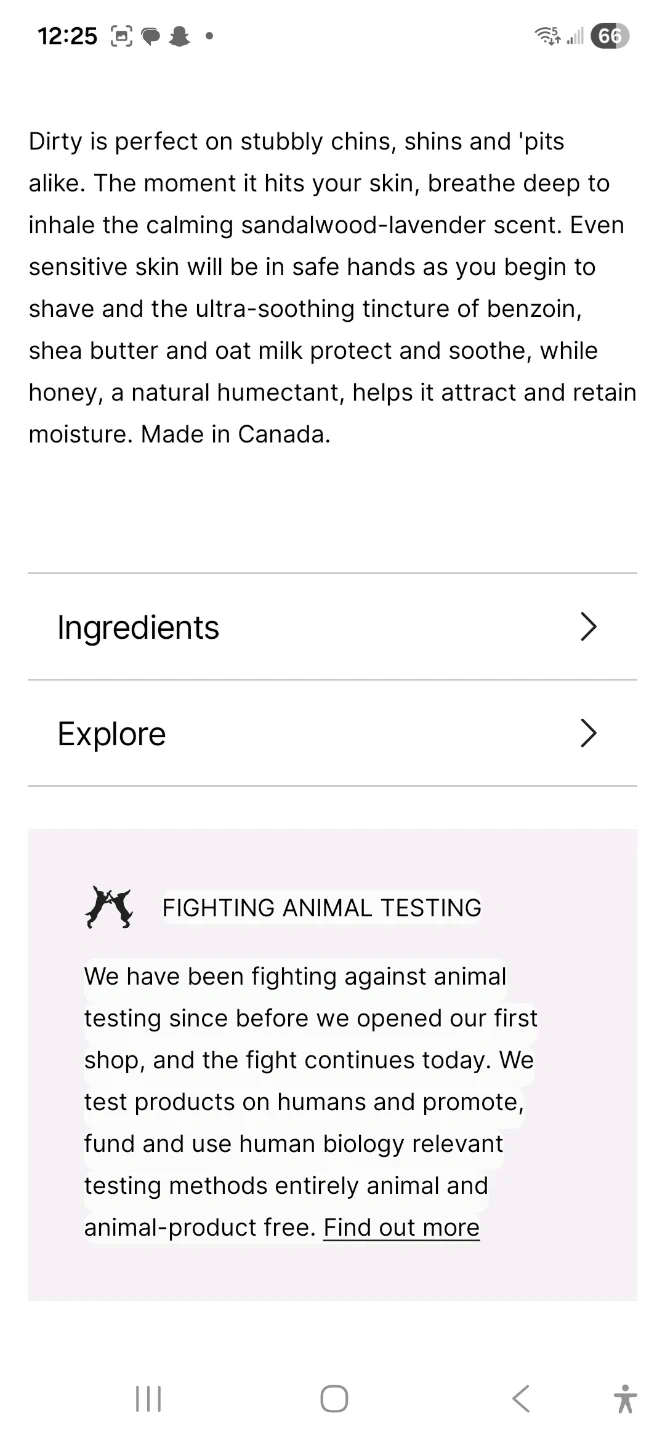Expand the Explore section arrow
The image size is (665, 1440).
[x=588, y=734]
